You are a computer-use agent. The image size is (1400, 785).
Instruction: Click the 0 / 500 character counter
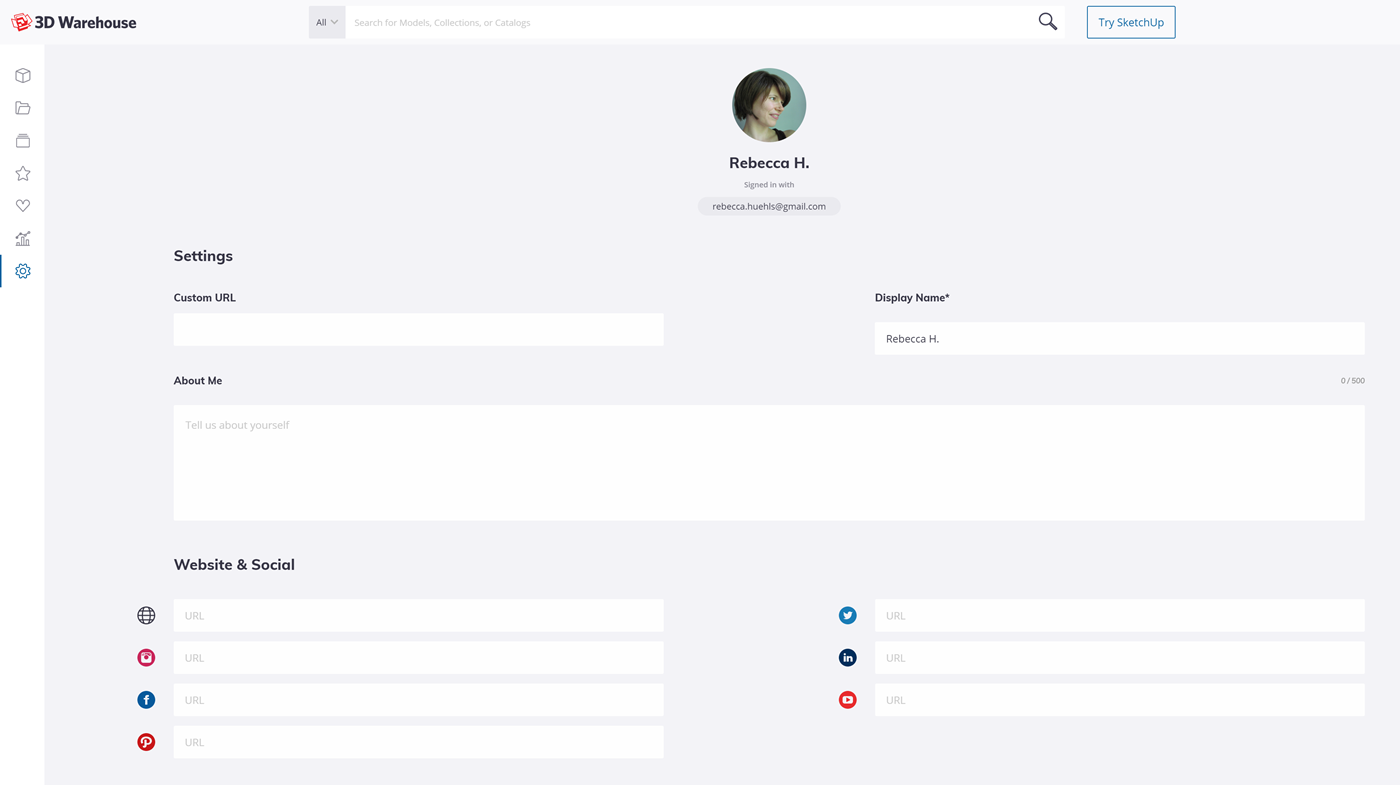coord(1352,381)
